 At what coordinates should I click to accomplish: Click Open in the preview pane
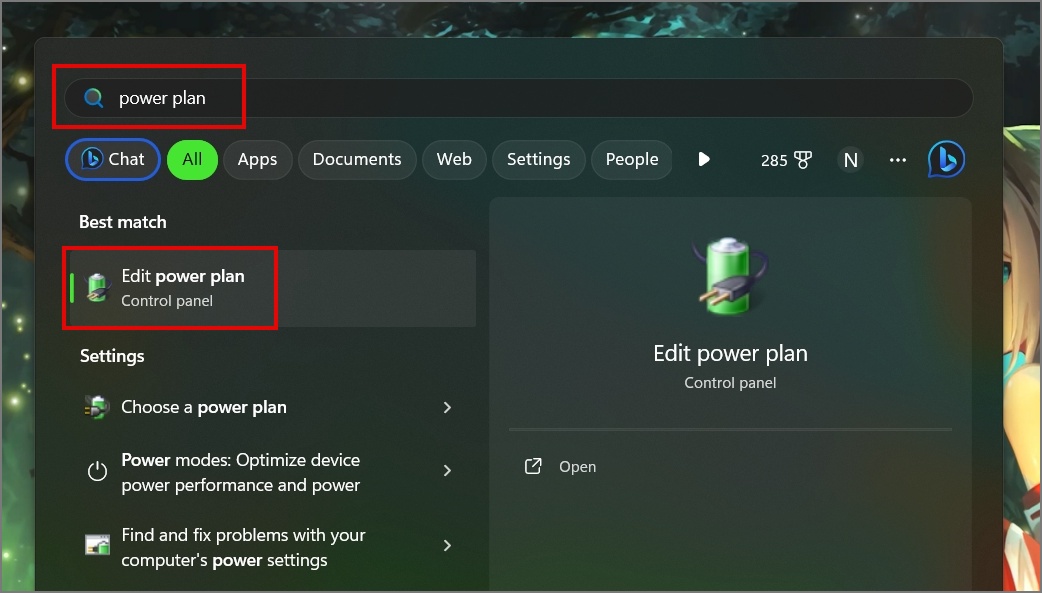pyautogui.click(x=577, y=467)
